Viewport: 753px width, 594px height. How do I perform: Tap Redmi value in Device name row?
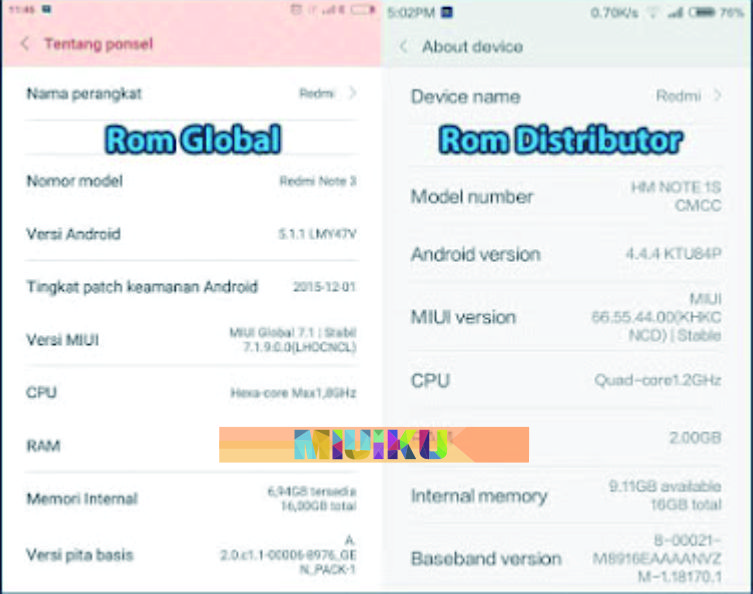tap(678, 96)
